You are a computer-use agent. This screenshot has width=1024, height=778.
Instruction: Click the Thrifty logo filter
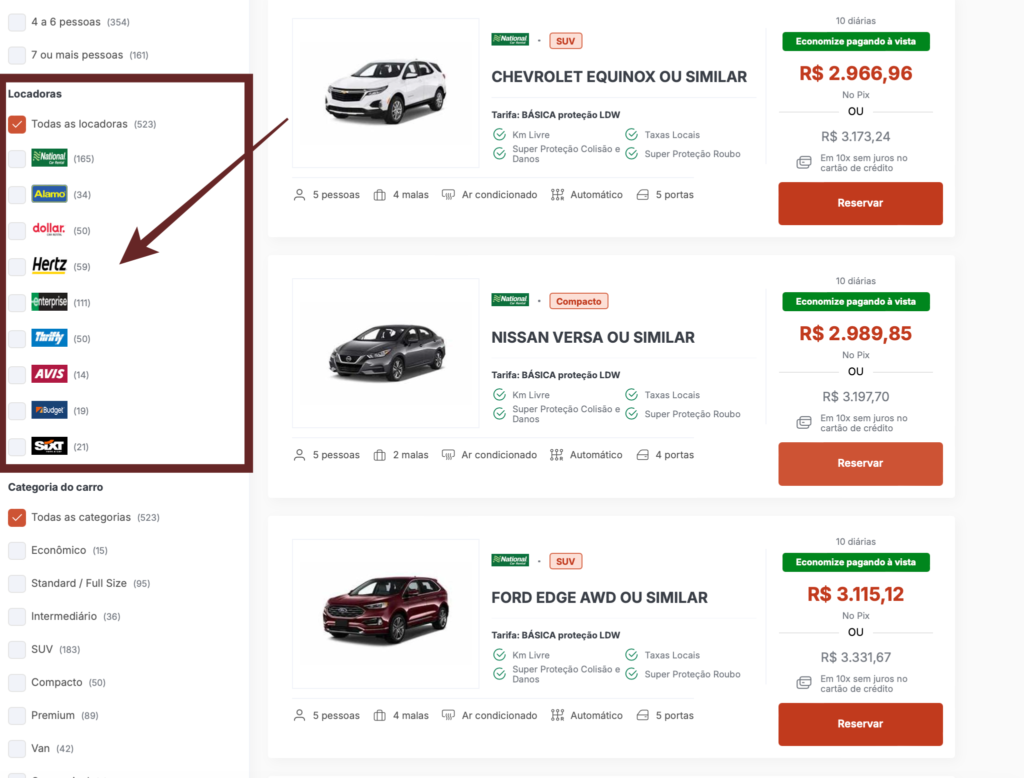[49, 338]
